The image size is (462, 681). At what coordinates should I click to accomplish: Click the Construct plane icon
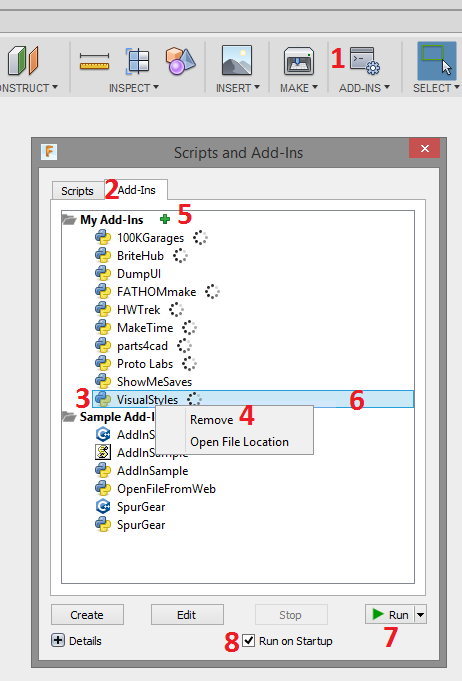(x=23, y=61)
